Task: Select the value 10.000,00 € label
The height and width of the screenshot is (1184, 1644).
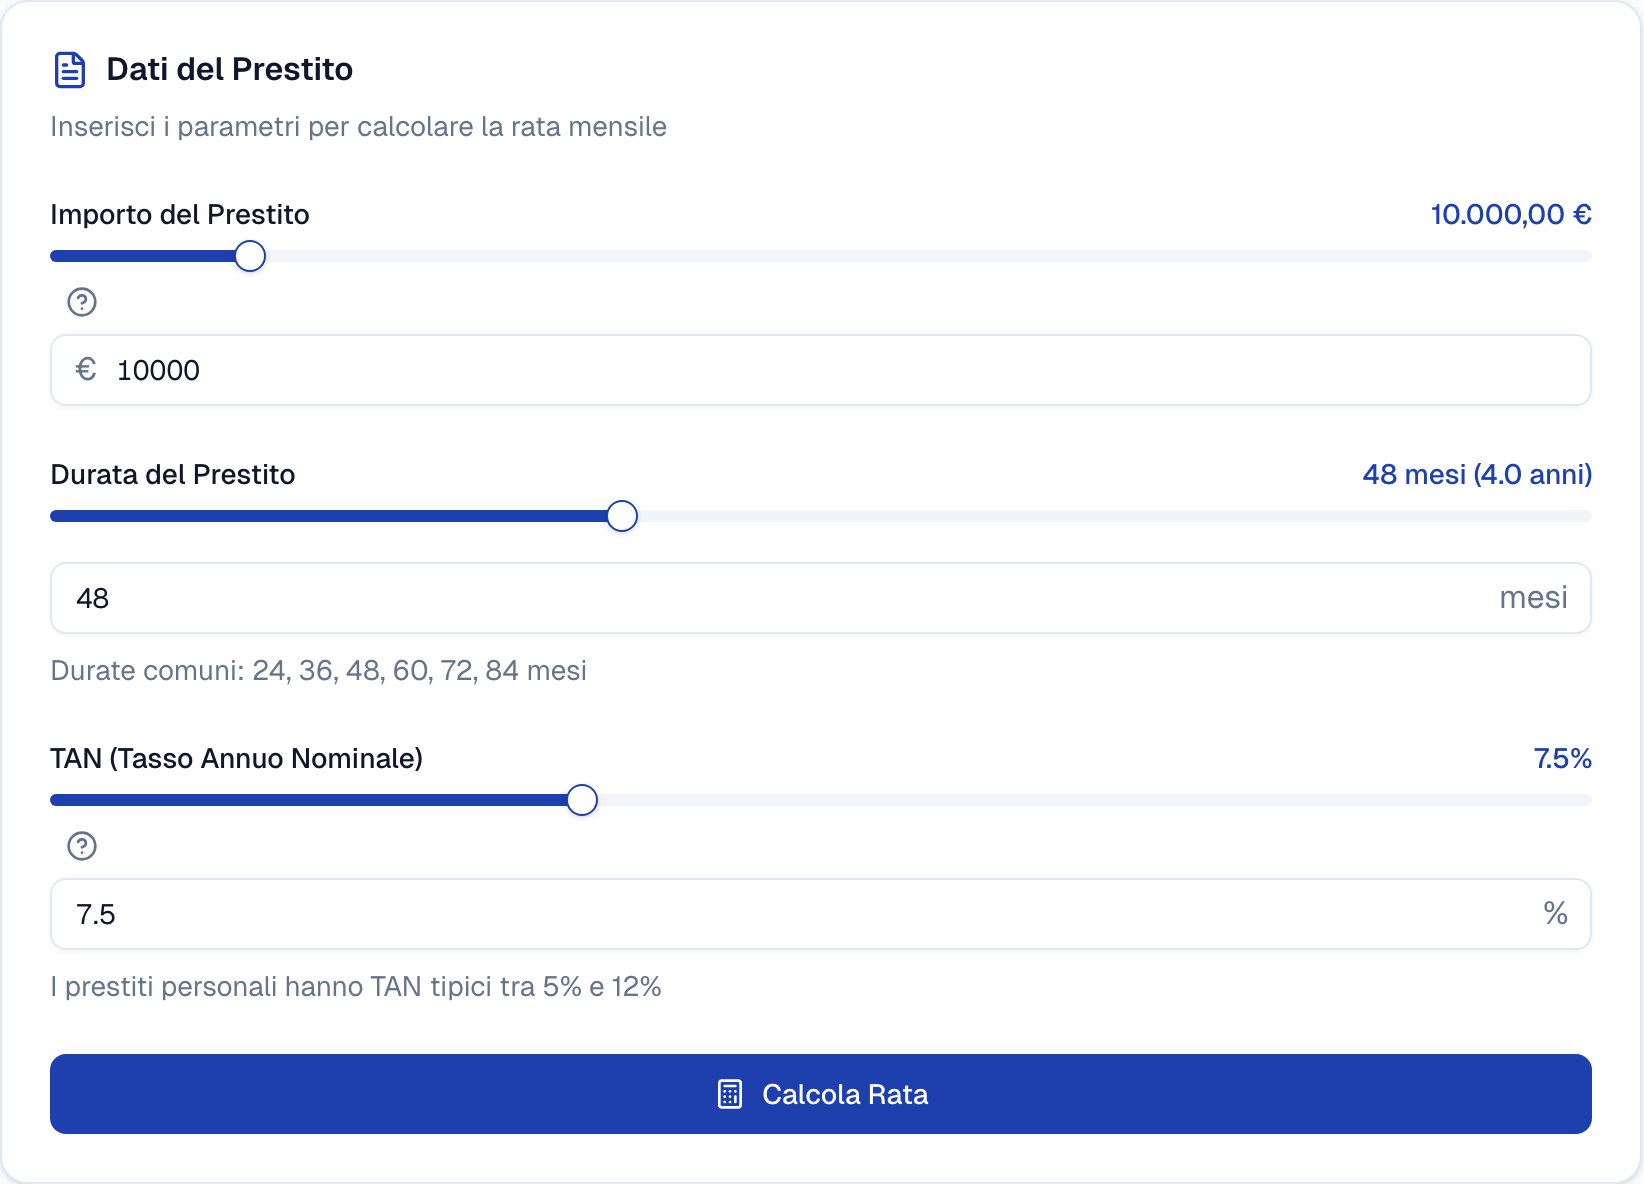Action: point(1510,213)
